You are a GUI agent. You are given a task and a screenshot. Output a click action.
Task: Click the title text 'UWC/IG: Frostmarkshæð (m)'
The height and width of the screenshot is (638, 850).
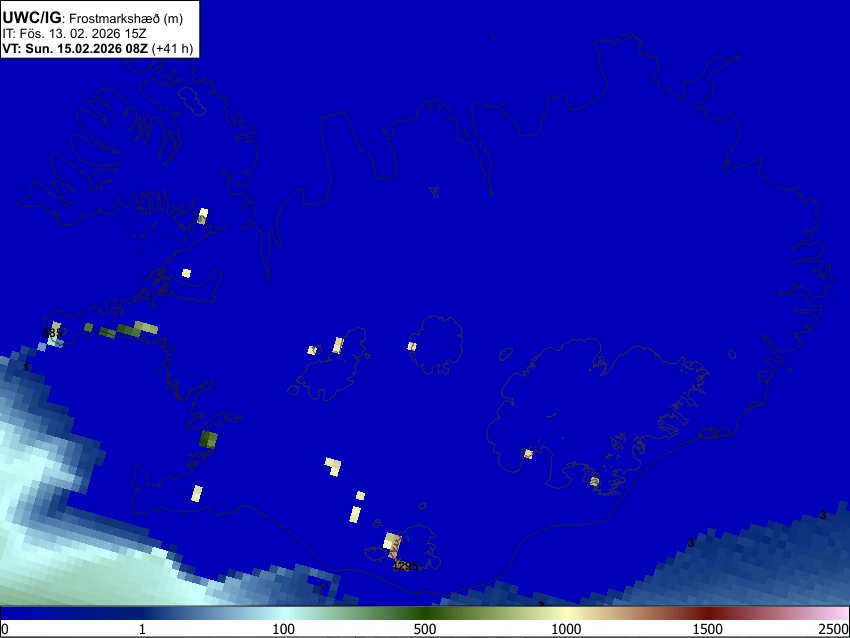point(93,18)
